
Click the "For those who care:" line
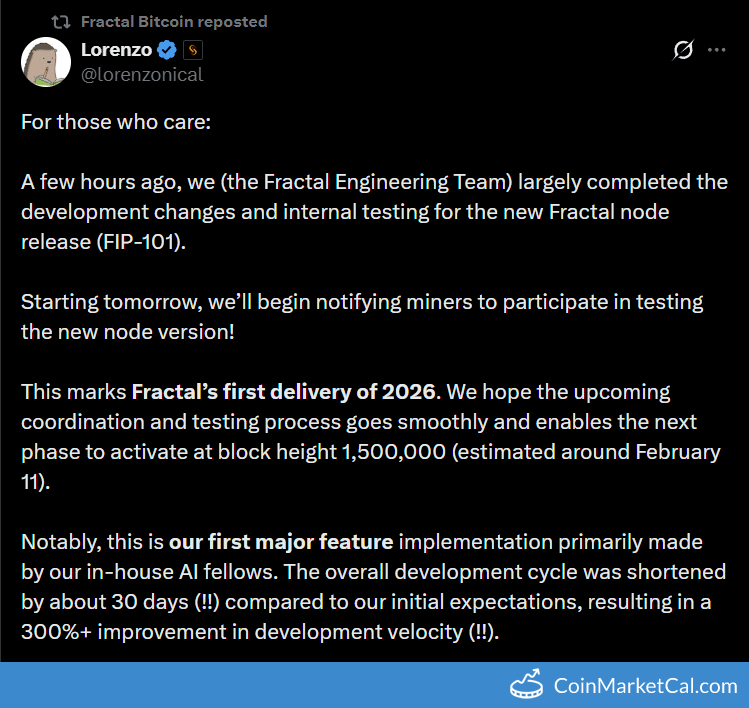(x=116, y=122)
